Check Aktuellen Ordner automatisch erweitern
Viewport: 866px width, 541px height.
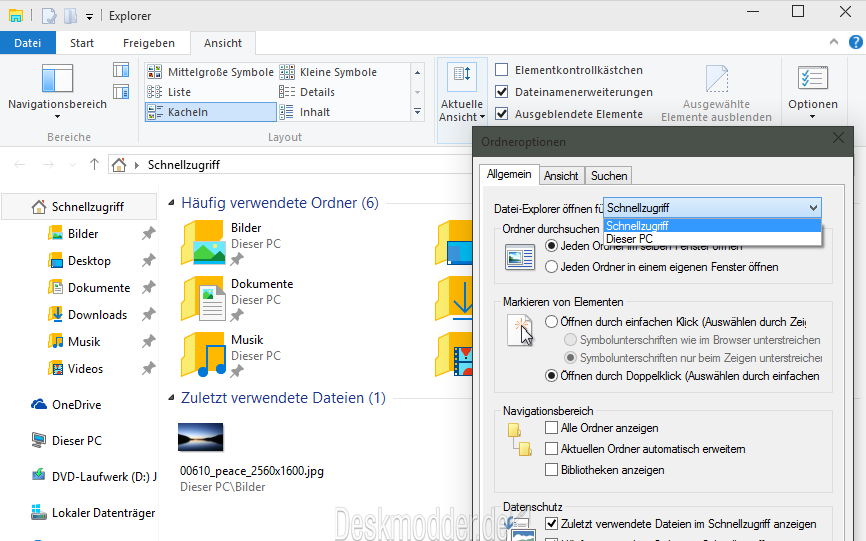pos(551,449)
